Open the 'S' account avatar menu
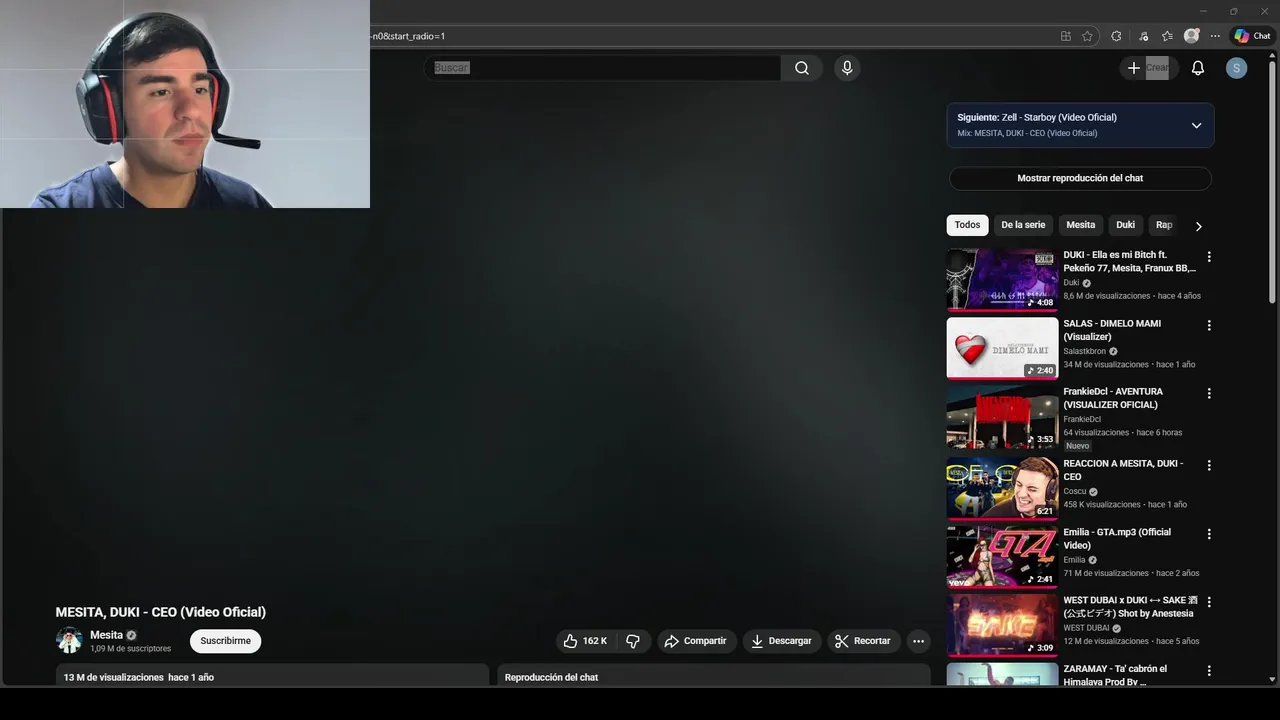Viewport: 1280px width, 720px height. point(1237,68)
